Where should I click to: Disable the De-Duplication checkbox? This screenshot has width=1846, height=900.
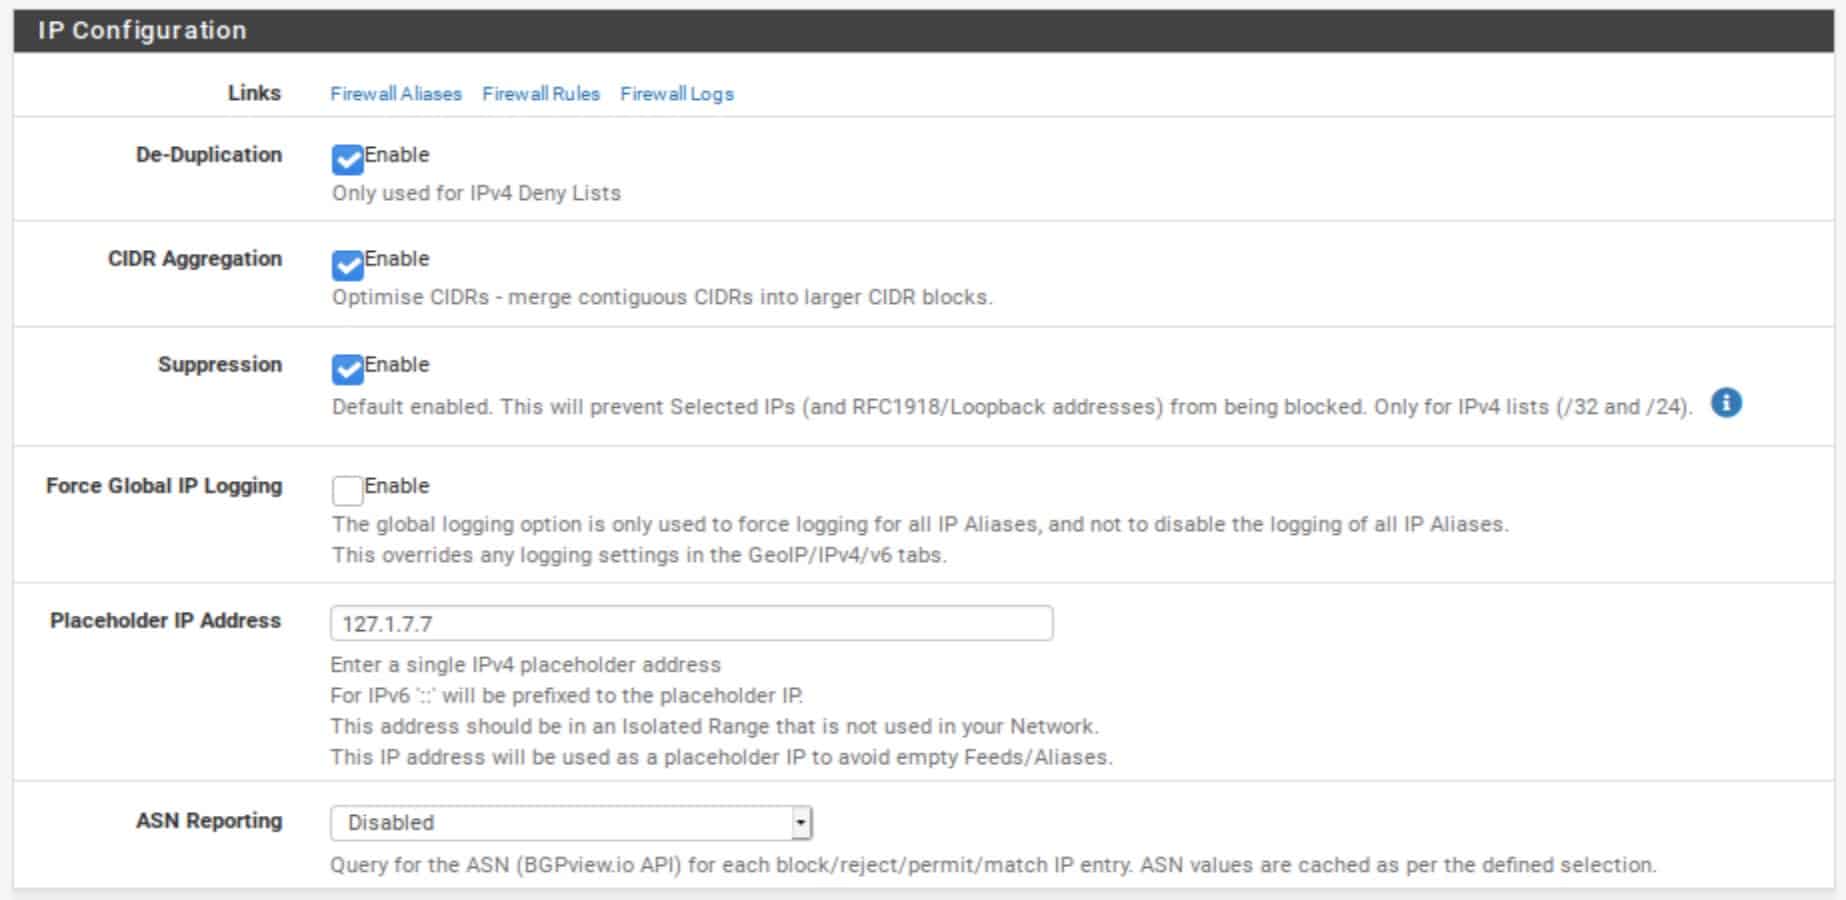click(347, 159)
